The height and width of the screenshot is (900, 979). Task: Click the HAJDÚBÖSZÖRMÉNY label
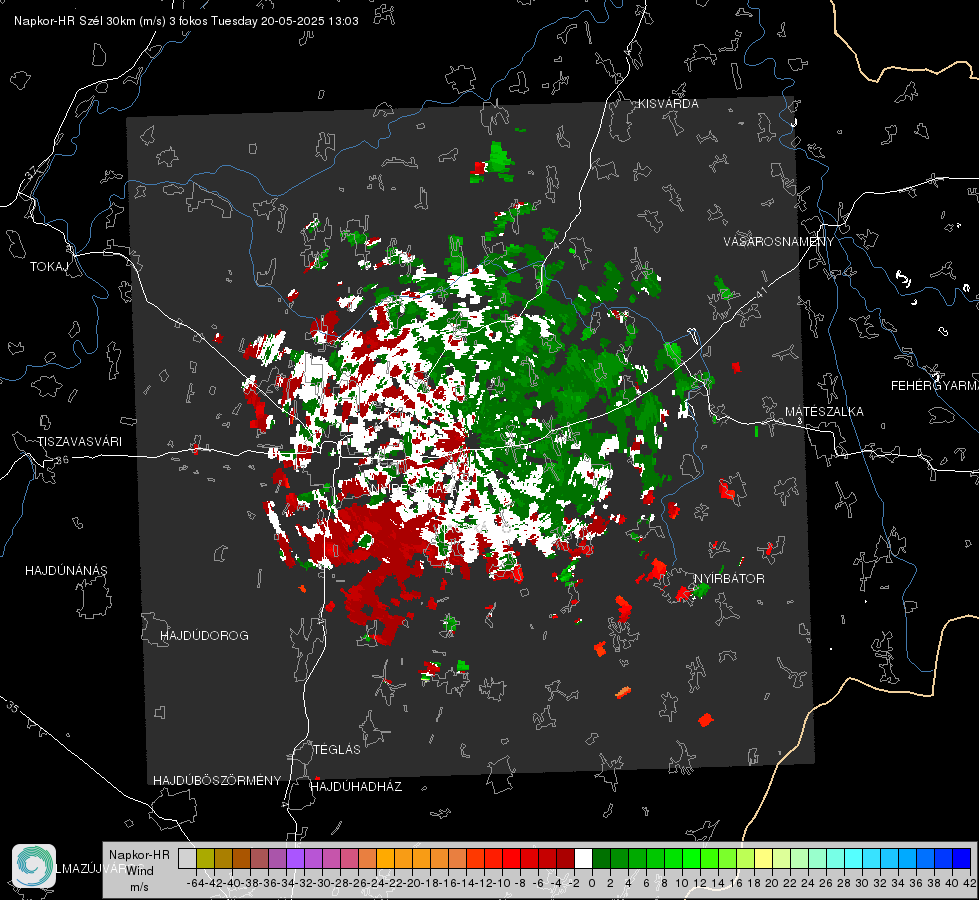click(x=217, y=780)
